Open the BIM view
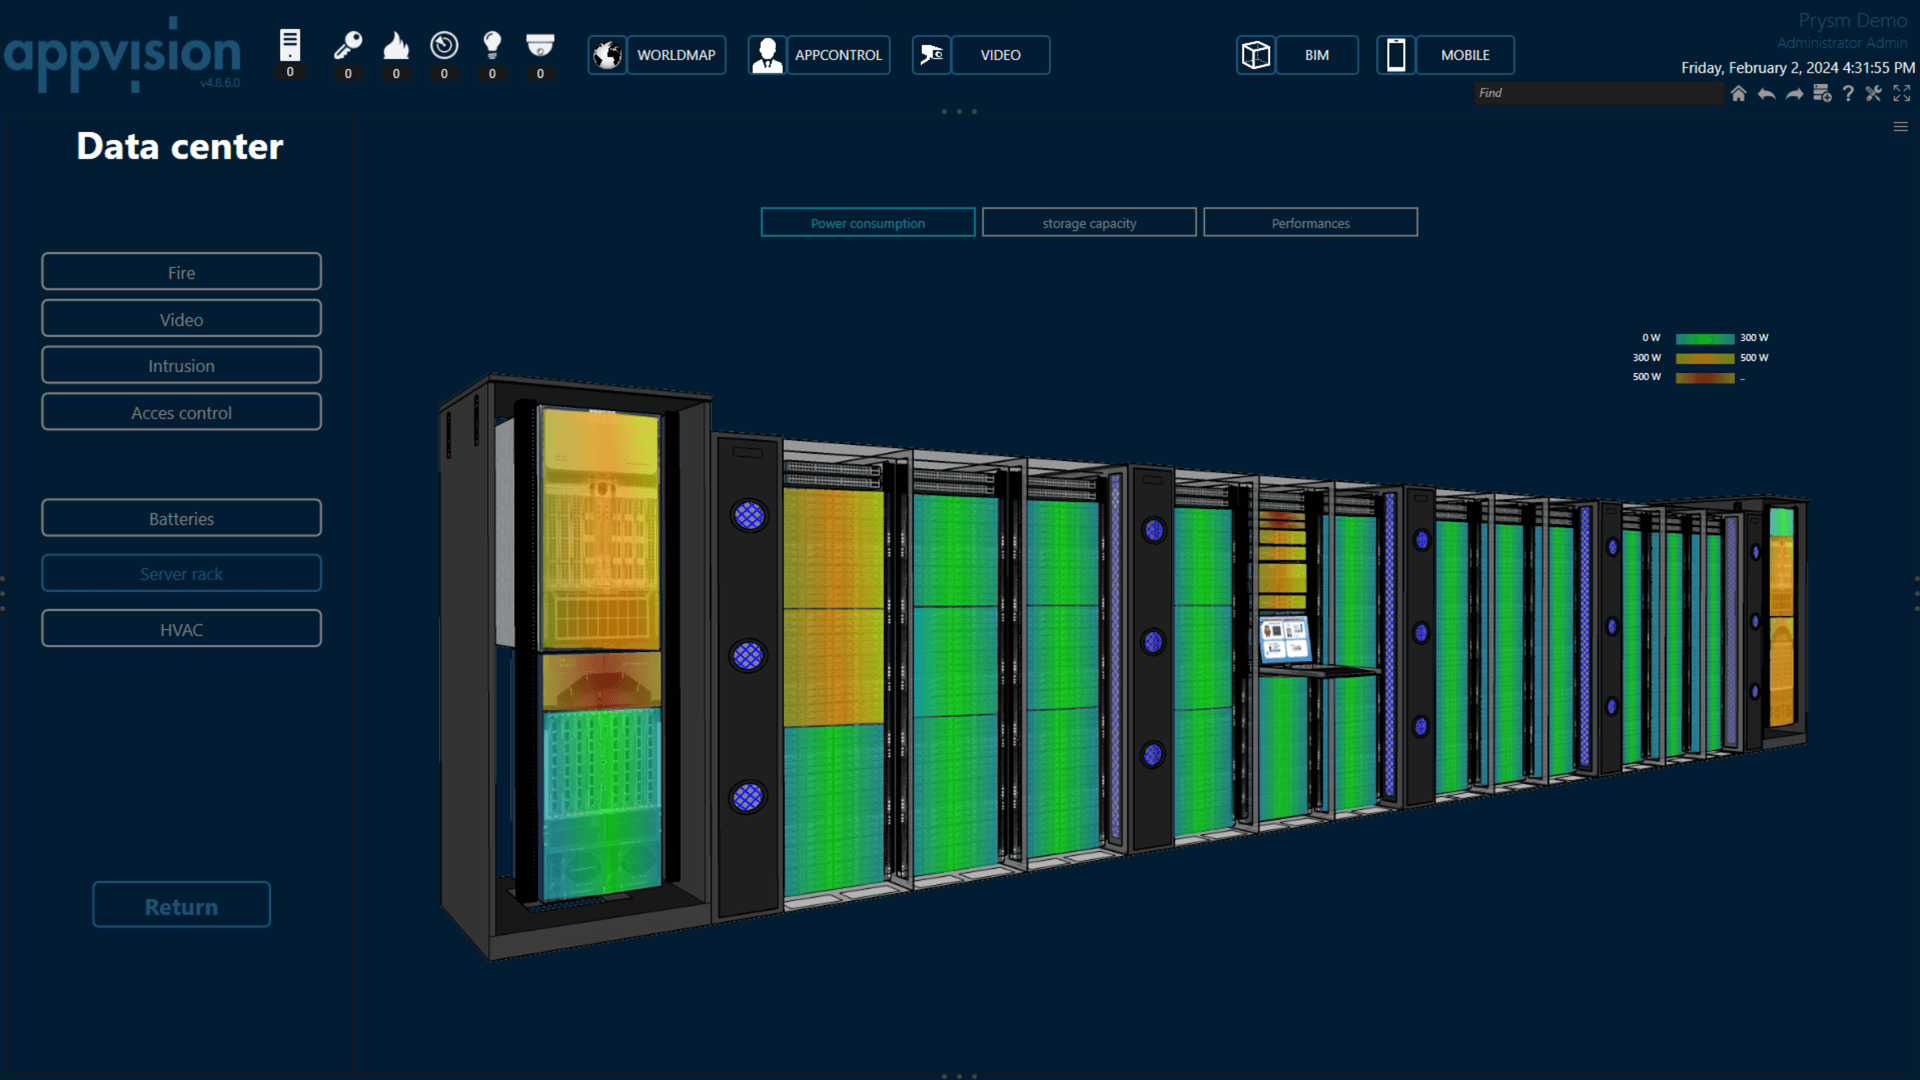This screenshot has height=1080, width=1920. [1317, 55]
